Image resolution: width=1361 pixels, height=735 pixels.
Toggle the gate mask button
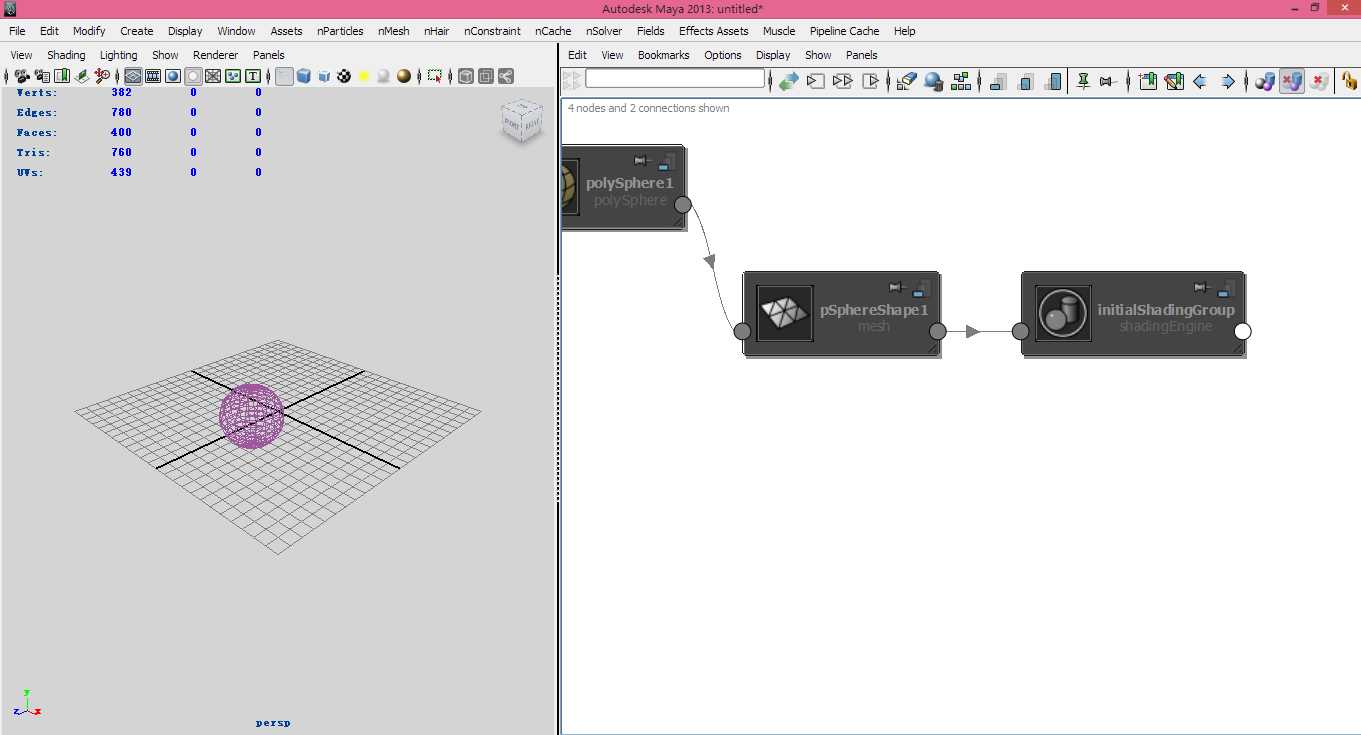coord(193,76)
